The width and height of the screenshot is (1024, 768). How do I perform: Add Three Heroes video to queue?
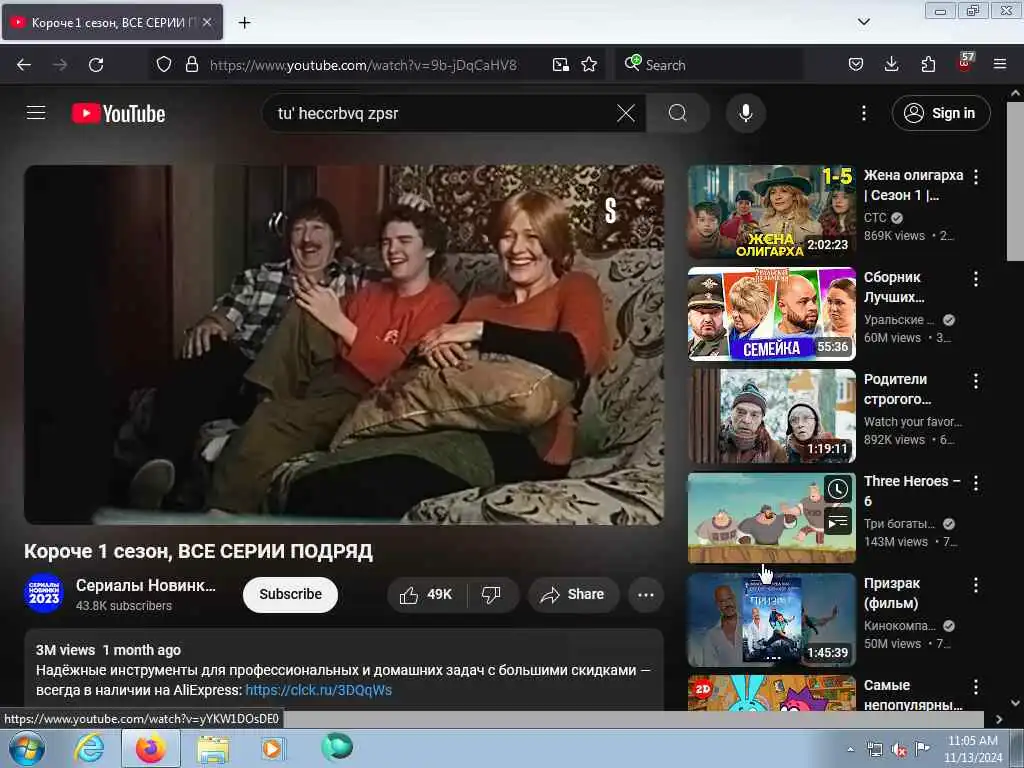pyautogui.click(x=838, y=522)
